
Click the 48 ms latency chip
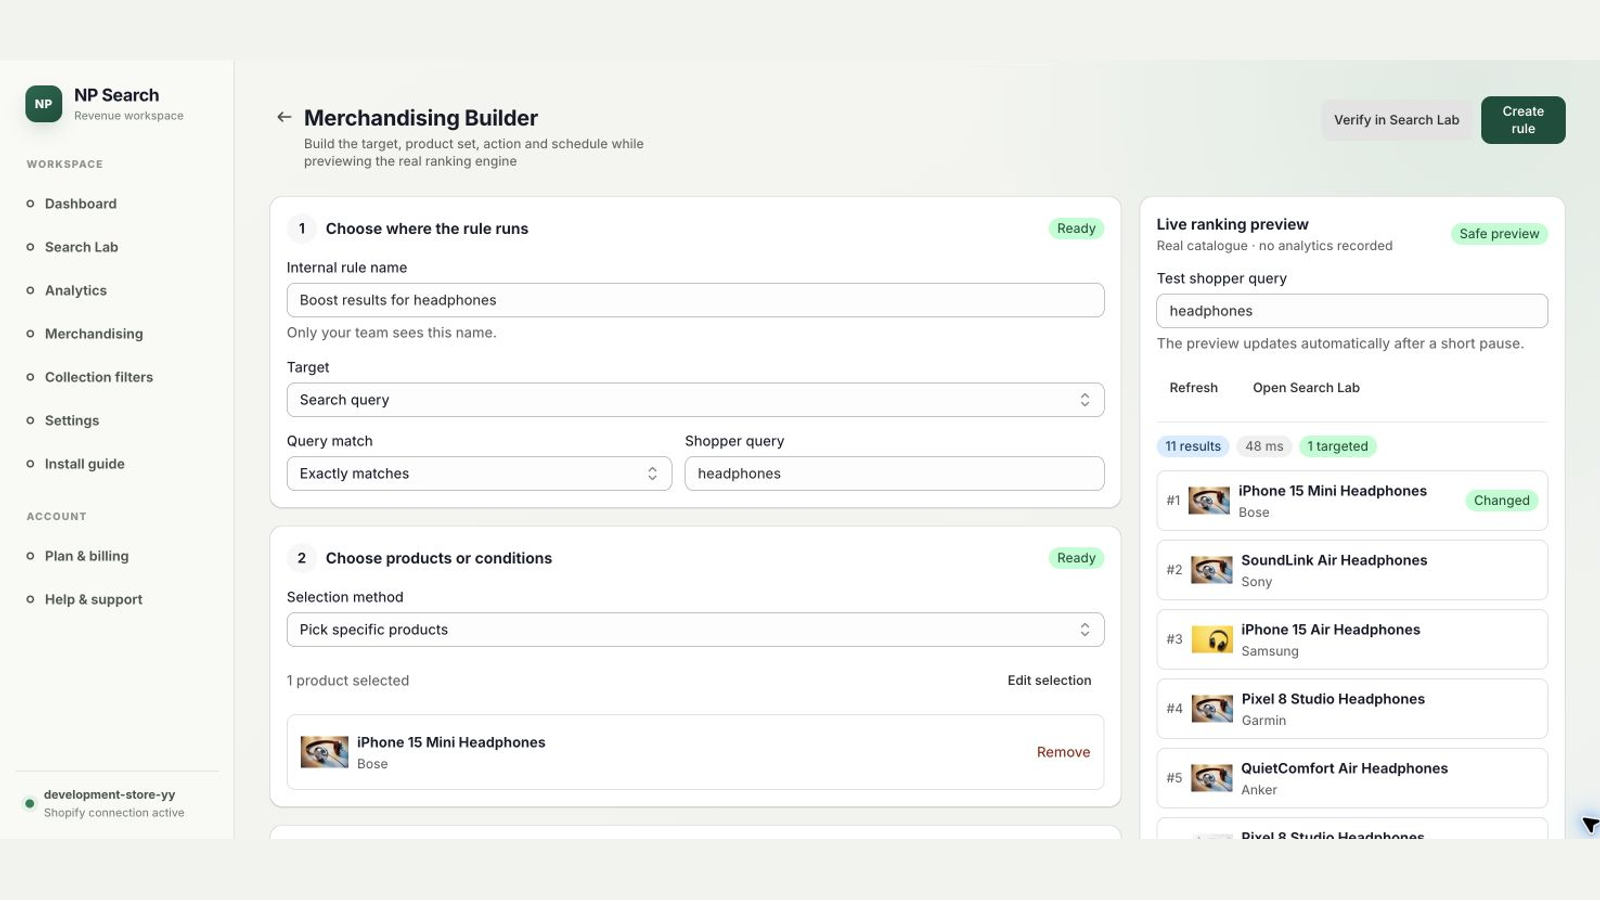1264,447
